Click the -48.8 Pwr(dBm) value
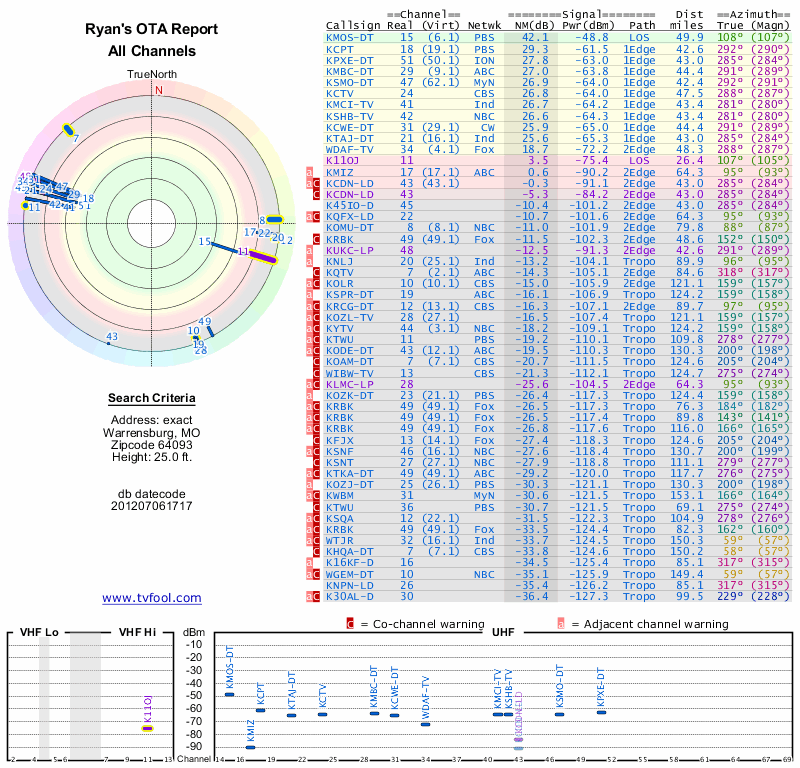 [x=591, y=37]
